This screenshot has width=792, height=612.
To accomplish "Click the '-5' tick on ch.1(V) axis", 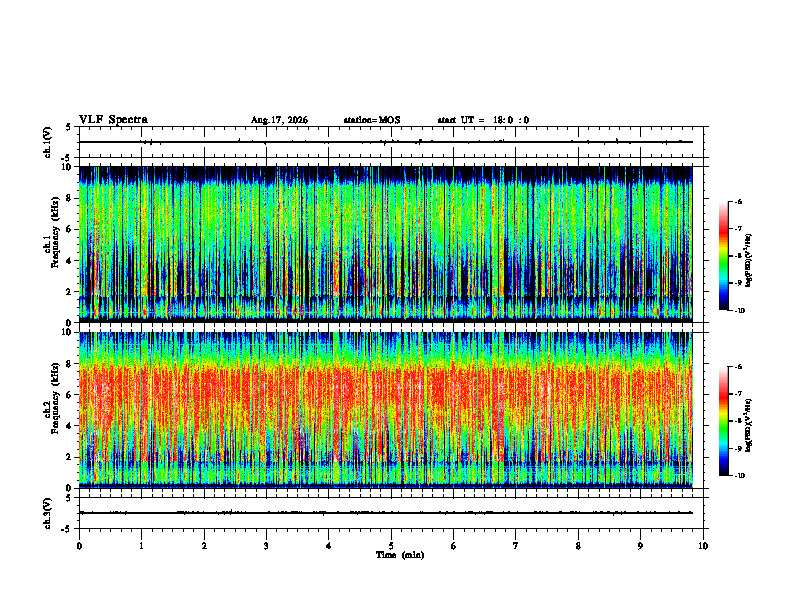I will click(67, 158).
